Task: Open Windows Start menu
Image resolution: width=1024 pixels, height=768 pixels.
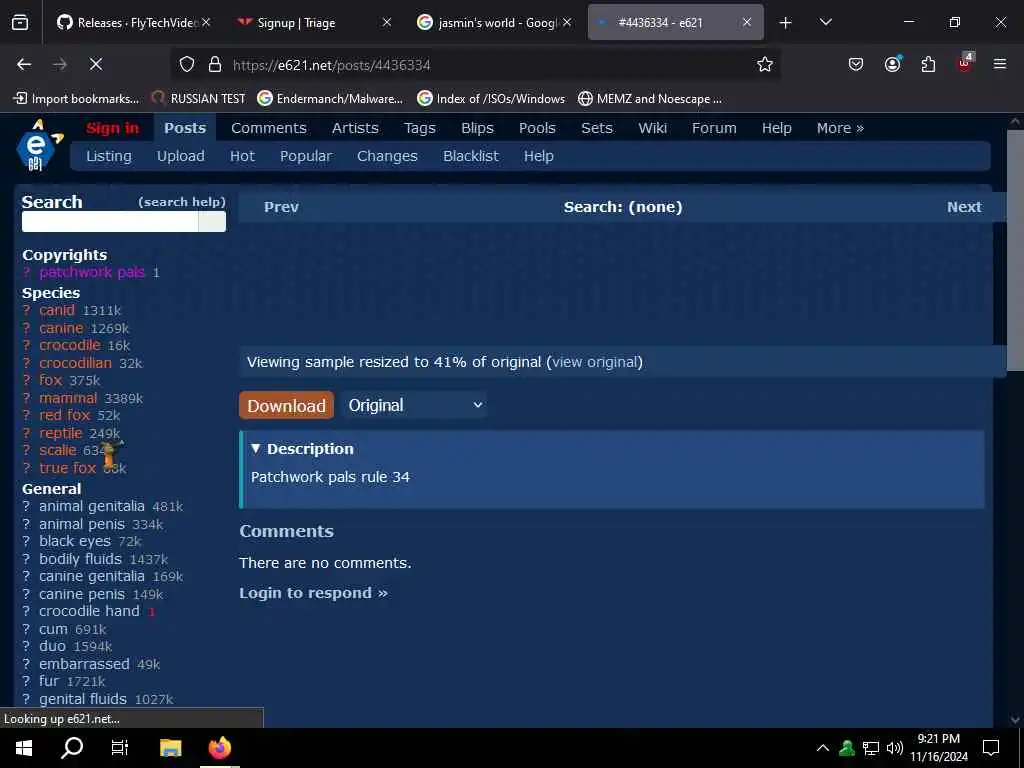Action: click(x=24, y=747)
